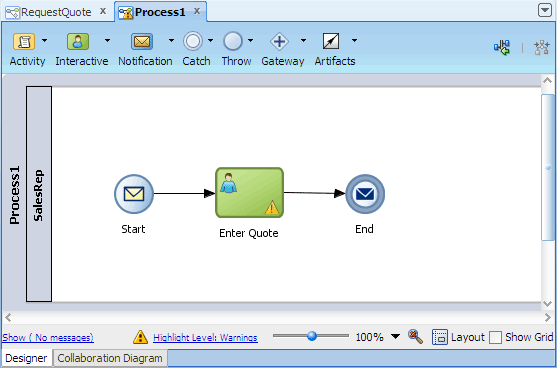Click the End message event node

[x=365, y=194]
